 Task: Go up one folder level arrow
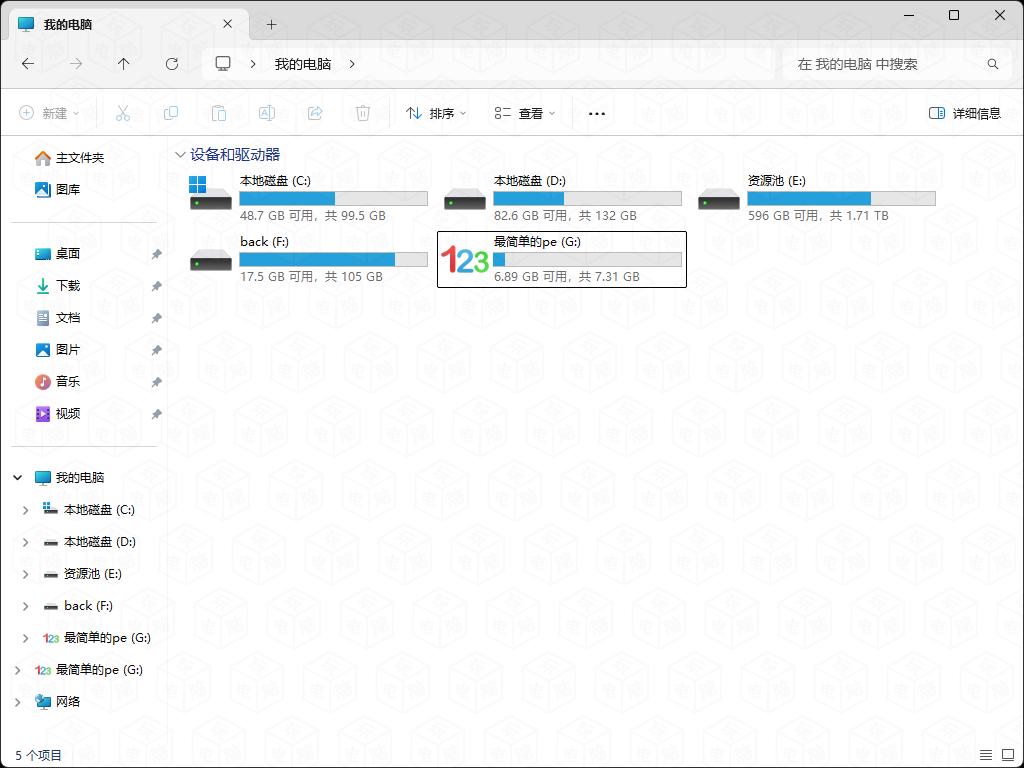(x=124, y=64)
